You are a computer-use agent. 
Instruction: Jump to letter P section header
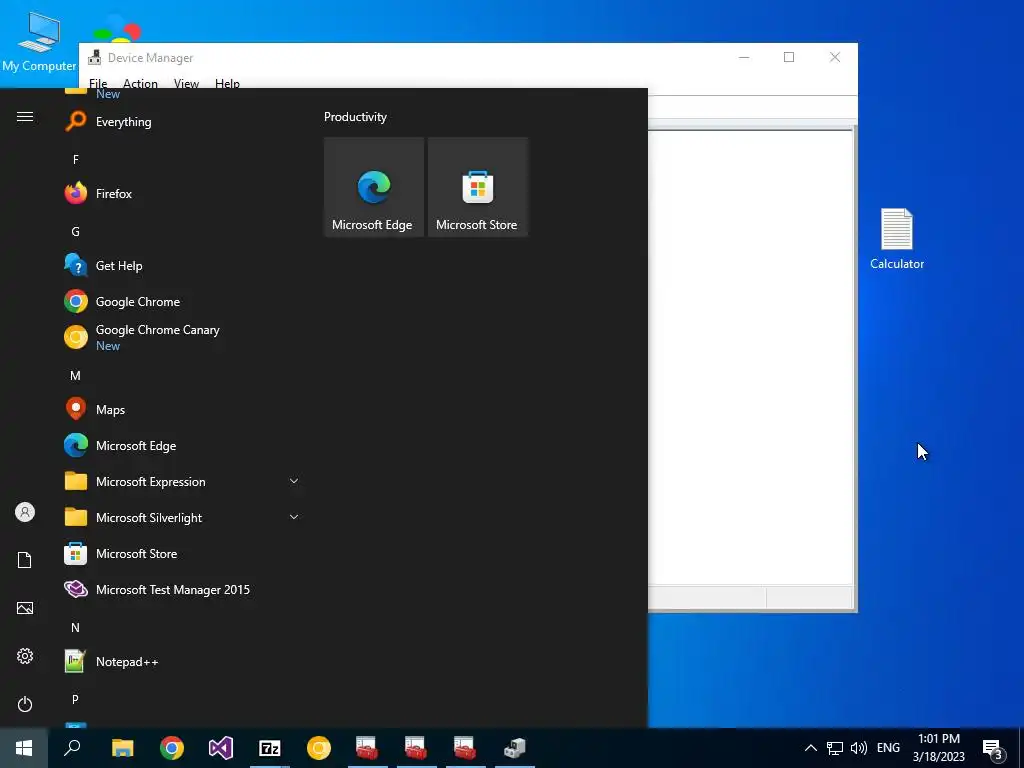click(76, 699)
